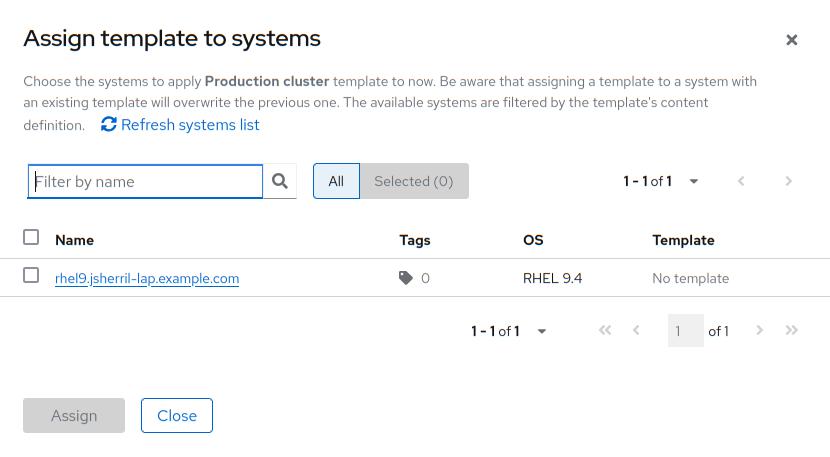Click top pagination previous page arrow

(x=741, y=181)
